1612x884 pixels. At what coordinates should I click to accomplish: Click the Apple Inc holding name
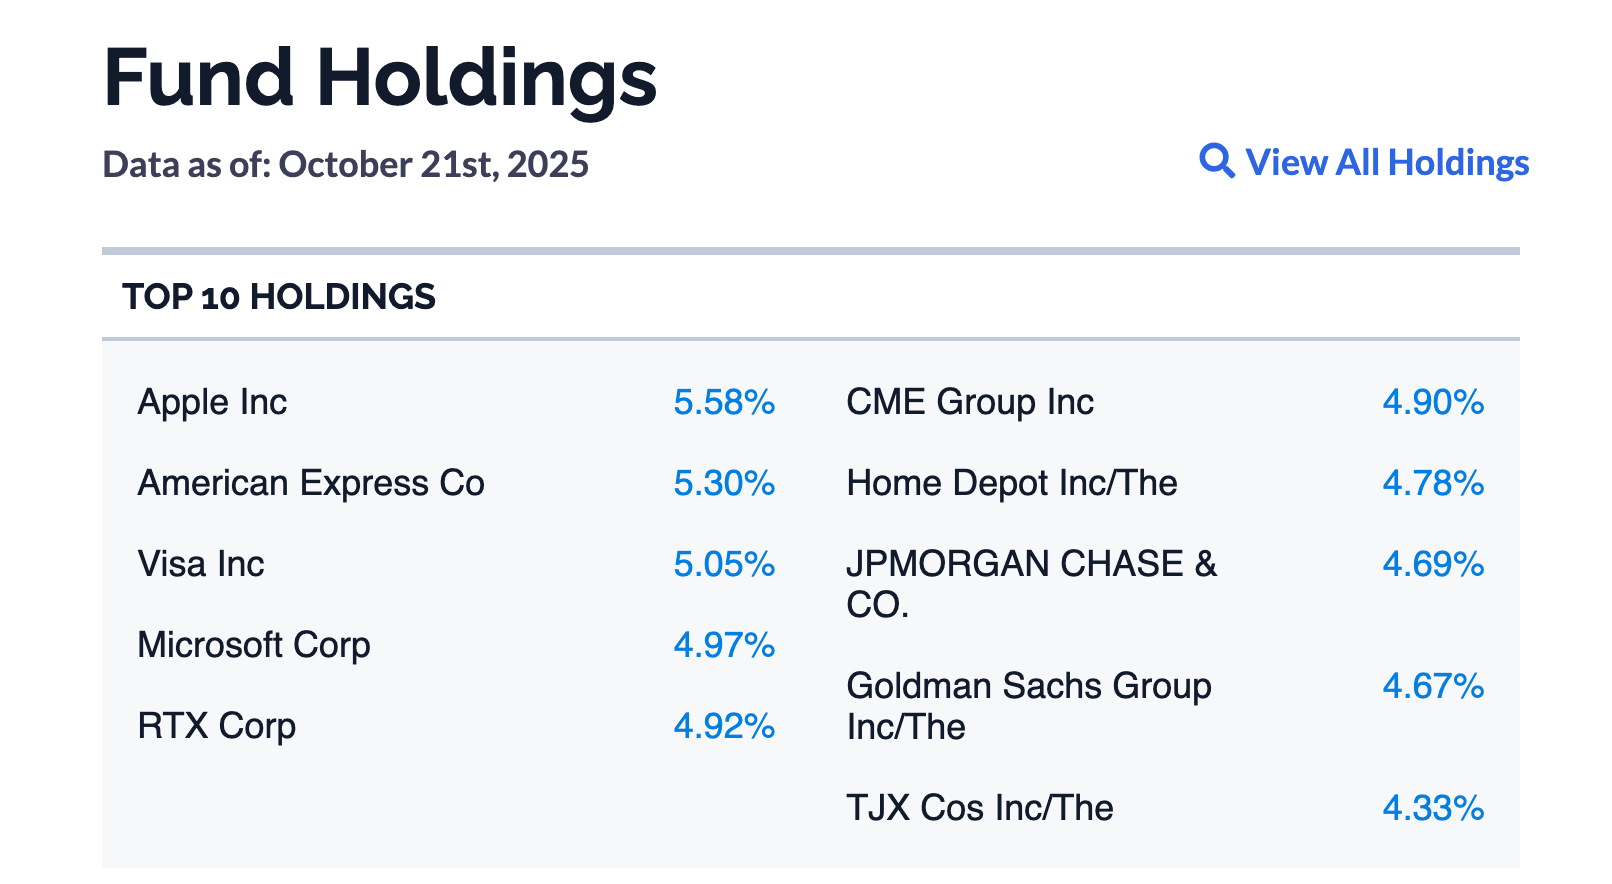212,402
